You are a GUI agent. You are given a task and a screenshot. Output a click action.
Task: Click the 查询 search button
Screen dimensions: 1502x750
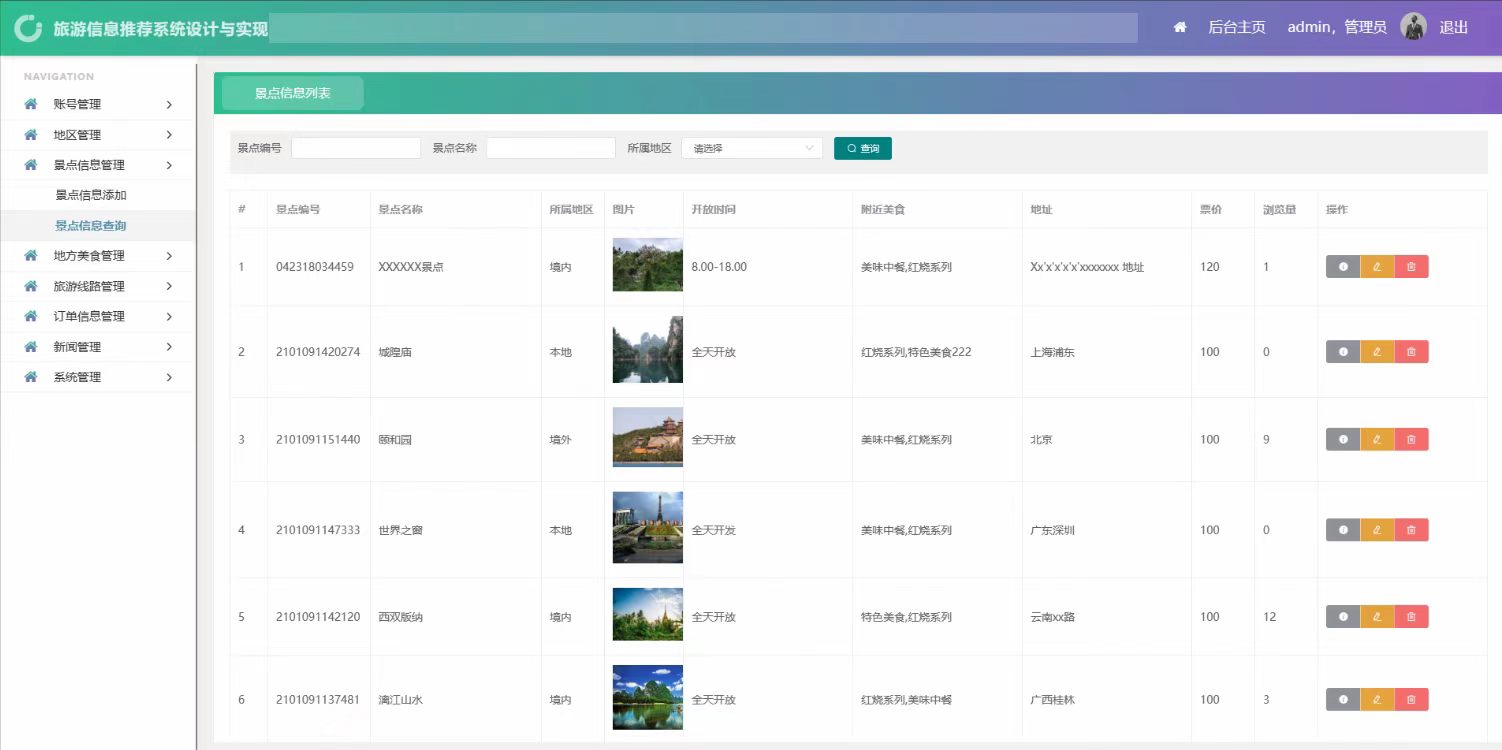(863, 148)
